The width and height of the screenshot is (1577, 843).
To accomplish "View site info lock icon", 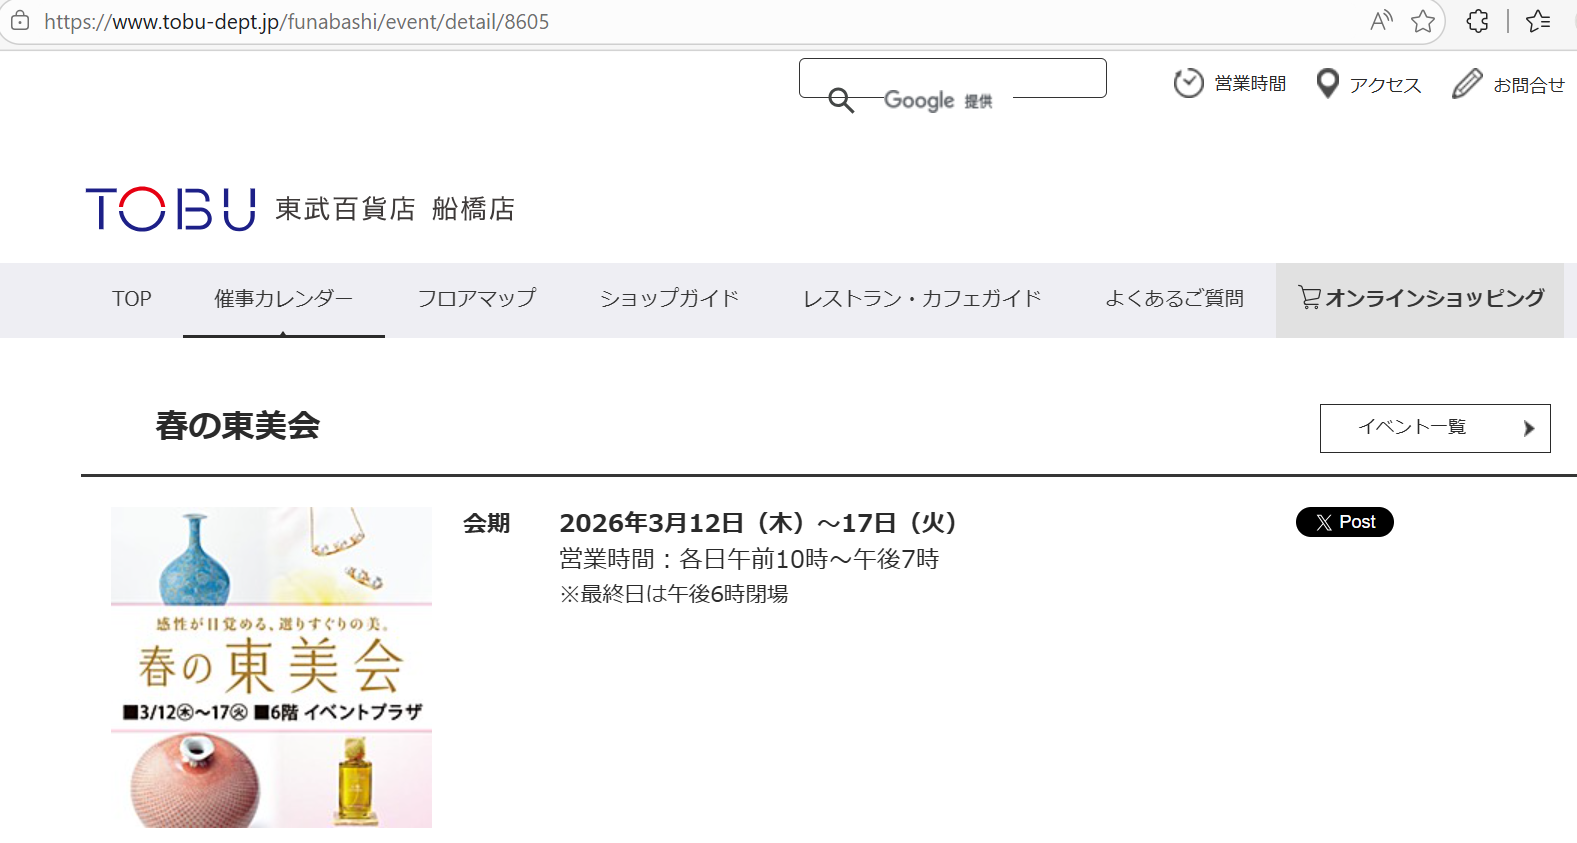I will [x=20, y=21].
